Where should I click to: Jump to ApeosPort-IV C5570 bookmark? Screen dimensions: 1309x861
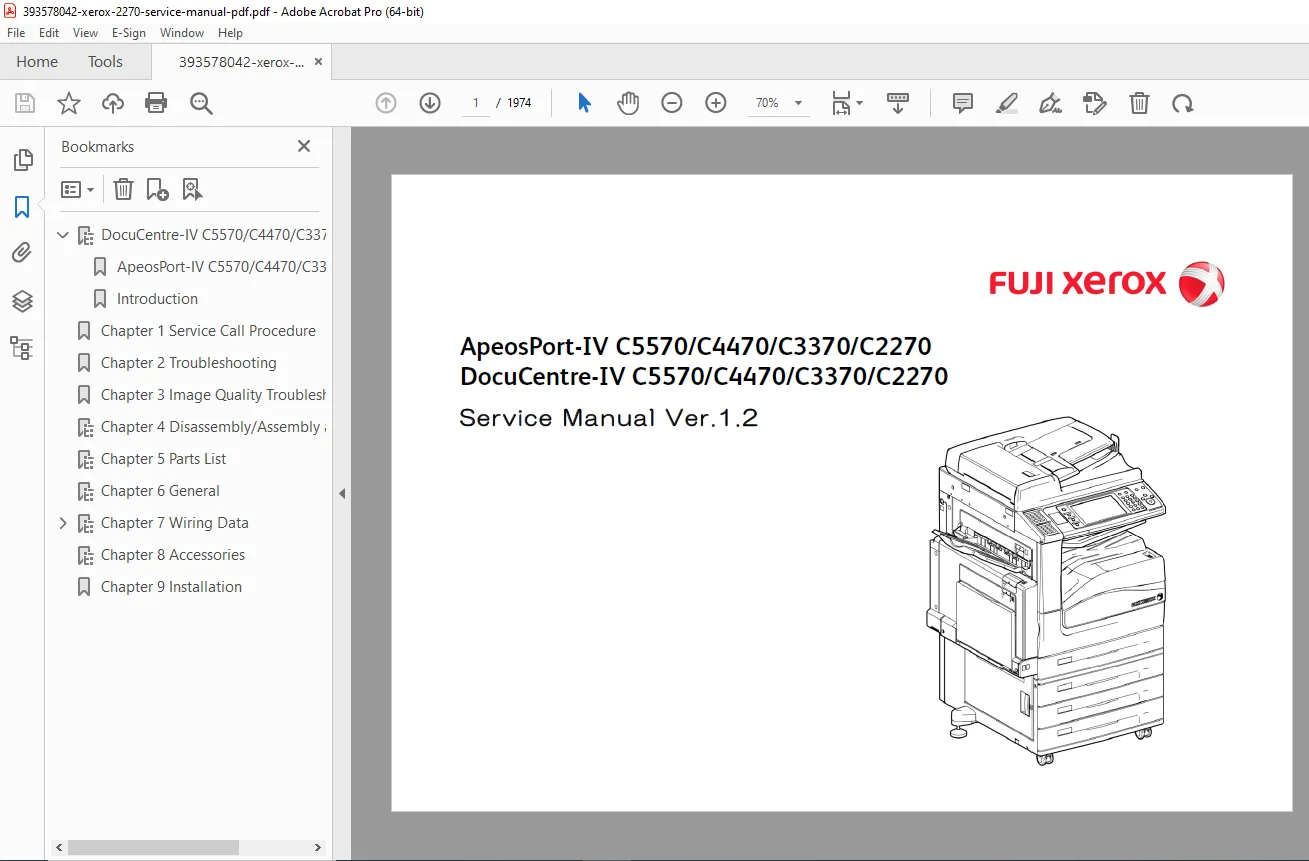click(221, 267)
